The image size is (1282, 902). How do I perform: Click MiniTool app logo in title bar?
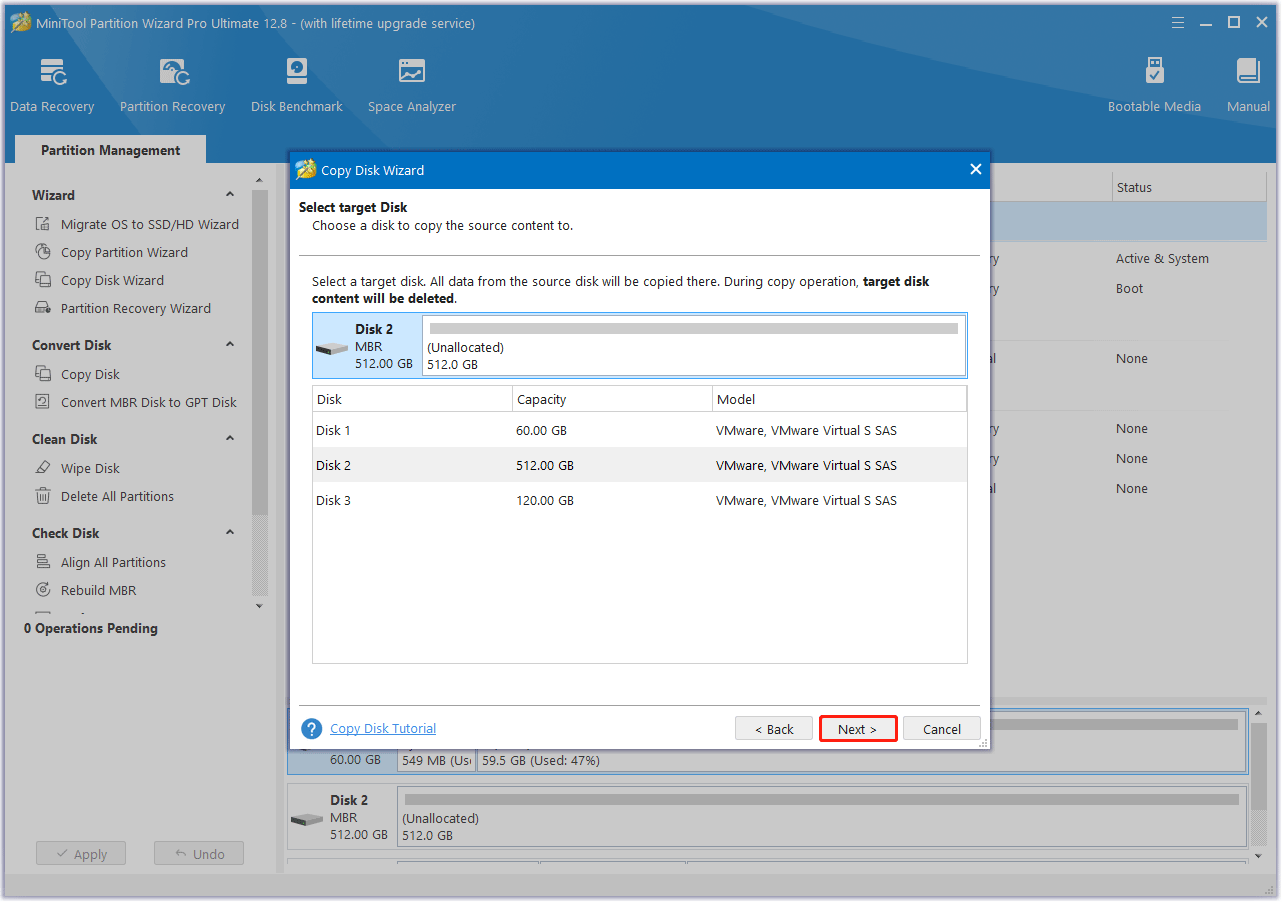18,22
